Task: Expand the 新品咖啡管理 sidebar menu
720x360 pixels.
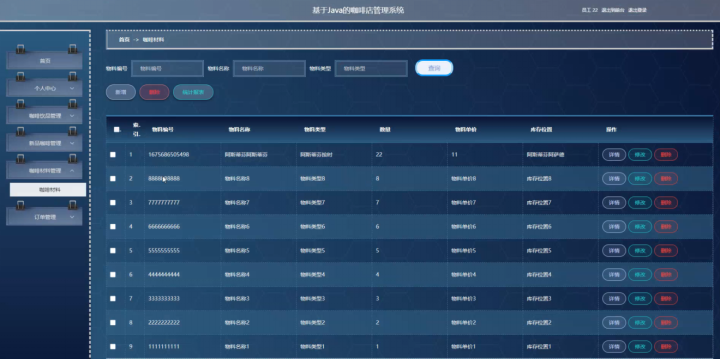Action: 44,143
